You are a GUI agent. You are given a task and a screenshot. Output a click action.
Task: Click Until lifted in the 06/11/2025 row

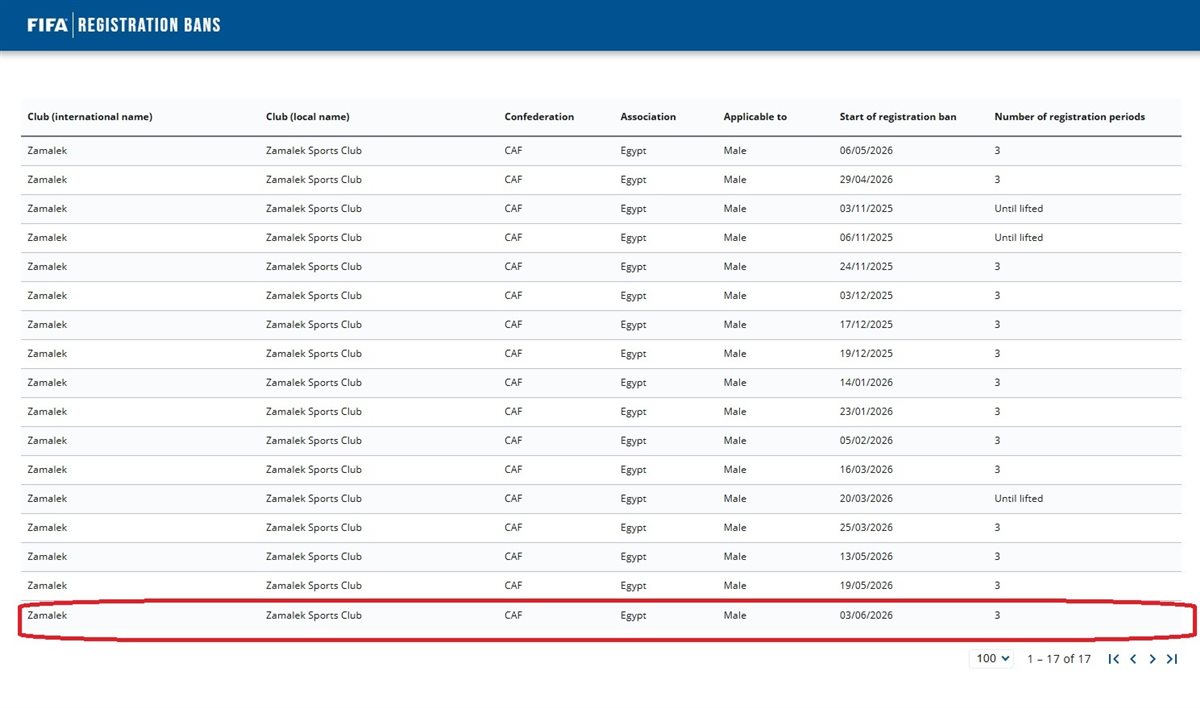(1019, 238)
